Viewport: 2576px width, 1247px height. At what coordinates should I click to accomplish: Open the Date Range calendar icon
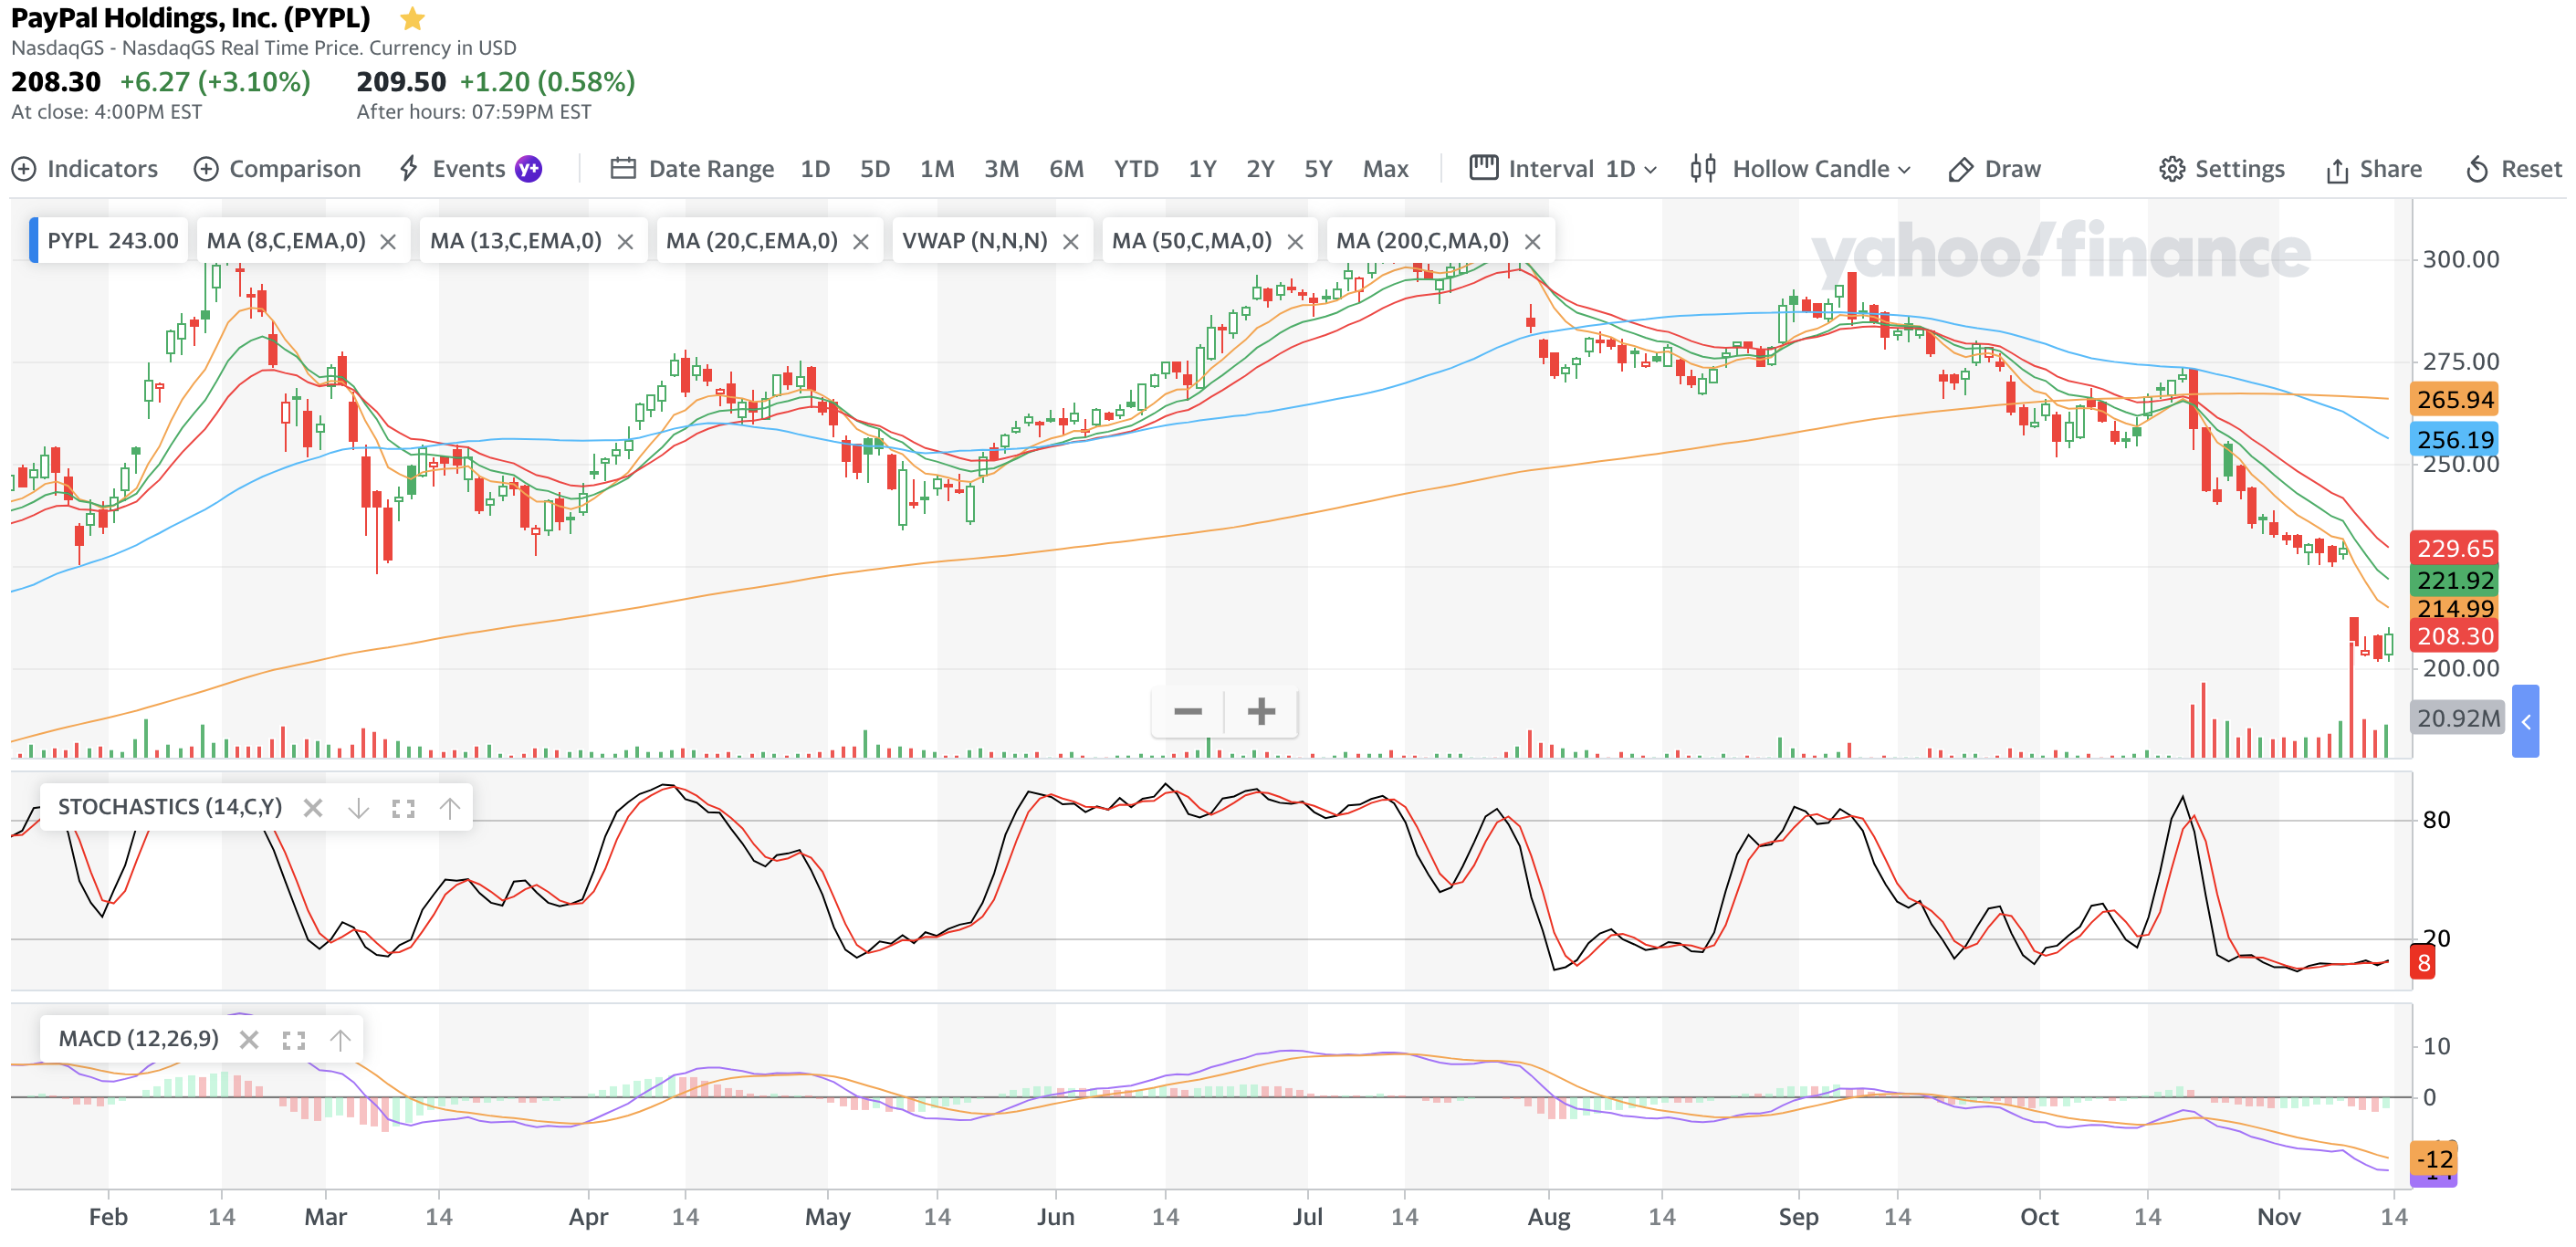tap(623, 168)
